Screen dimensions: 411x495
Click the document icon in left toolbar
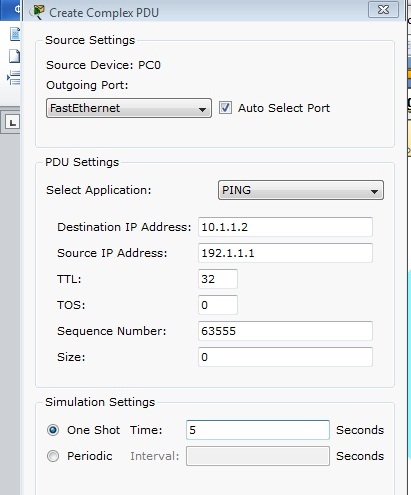click(x=15, y=34)
